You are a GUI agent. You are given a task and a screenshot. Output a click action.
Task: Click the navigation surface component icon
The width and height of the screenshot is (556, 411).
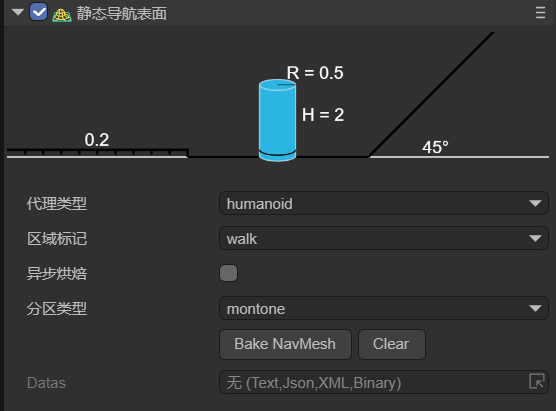[x=62, y=15]
